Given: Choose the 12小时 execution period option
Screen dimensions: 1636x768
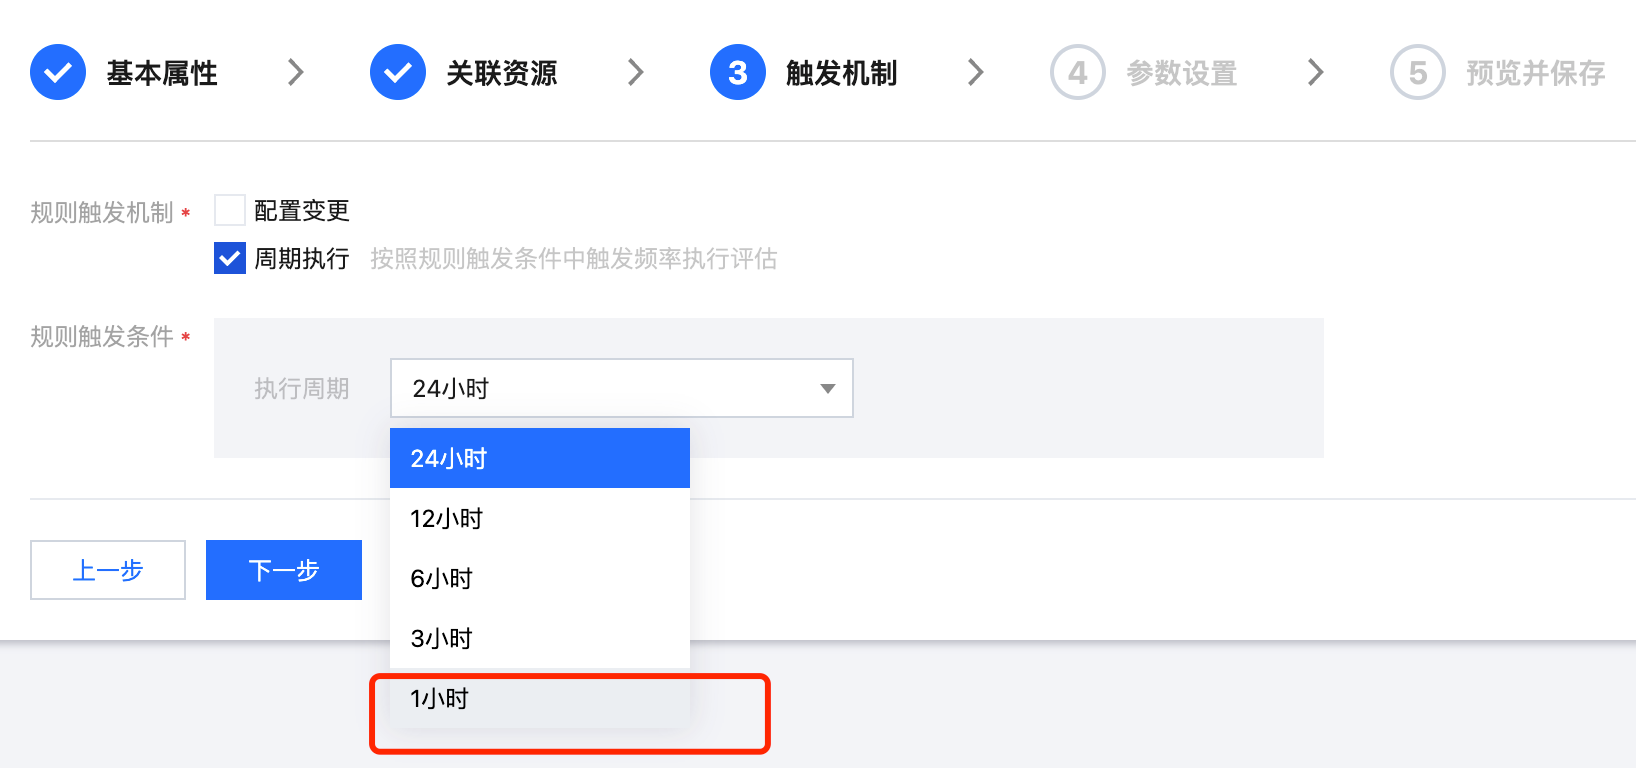Looking at the screenshot, I should (539, 518).
